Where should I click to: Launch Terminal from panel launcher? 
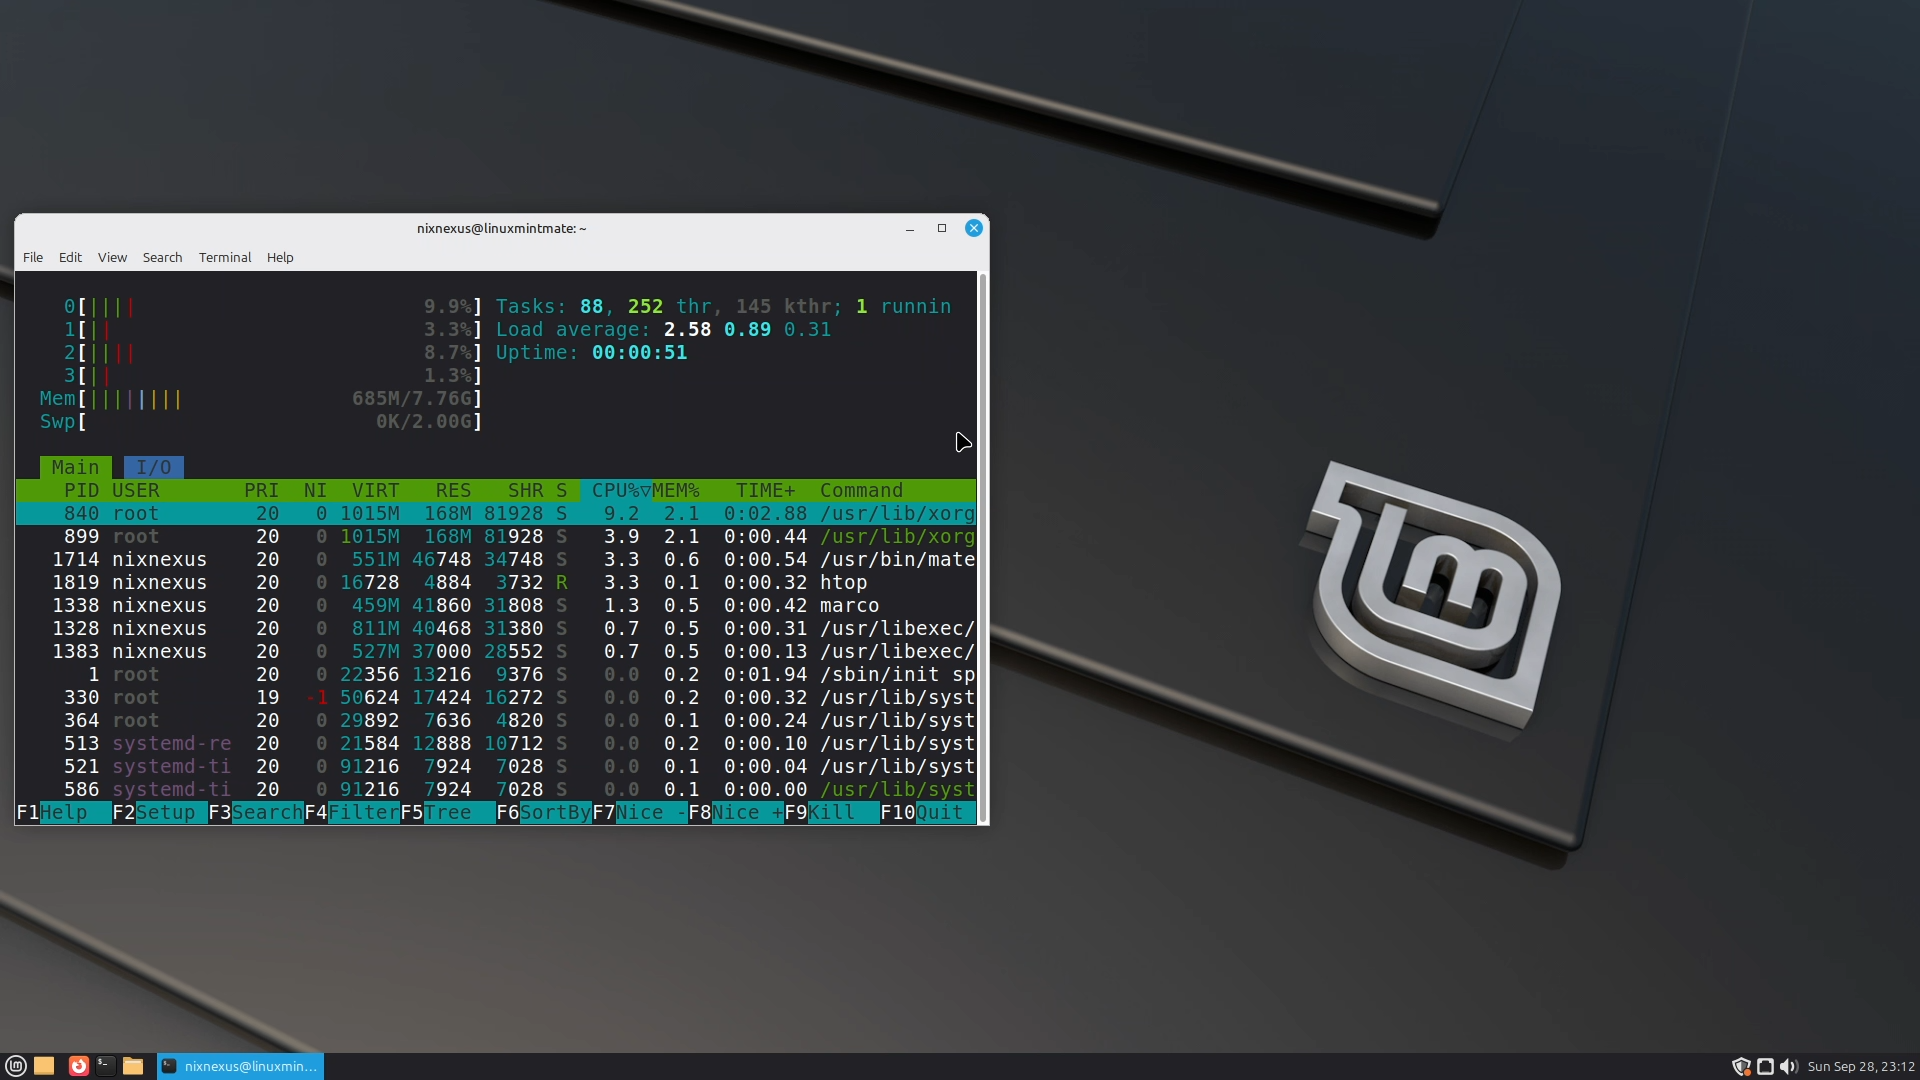(x=105, y=1066)
